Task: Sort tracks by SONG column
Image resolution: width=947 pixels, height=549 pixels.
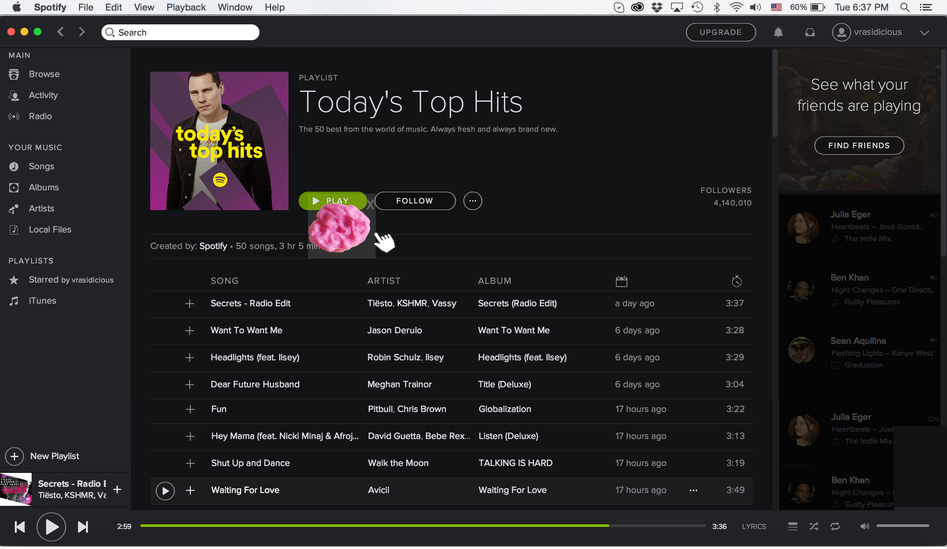Action: 225,281
